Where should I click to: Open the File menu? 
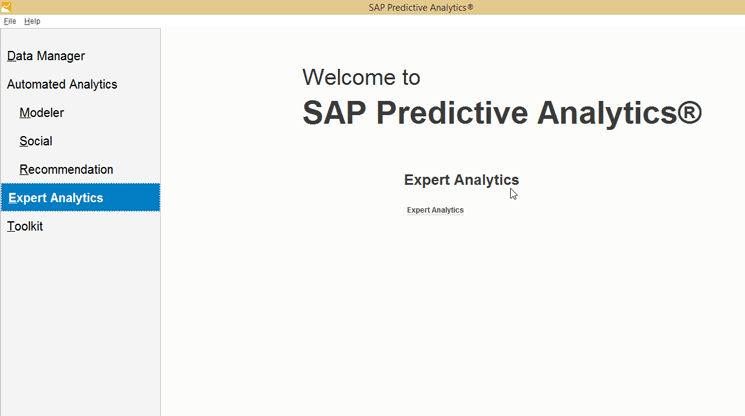click(10, 21)
